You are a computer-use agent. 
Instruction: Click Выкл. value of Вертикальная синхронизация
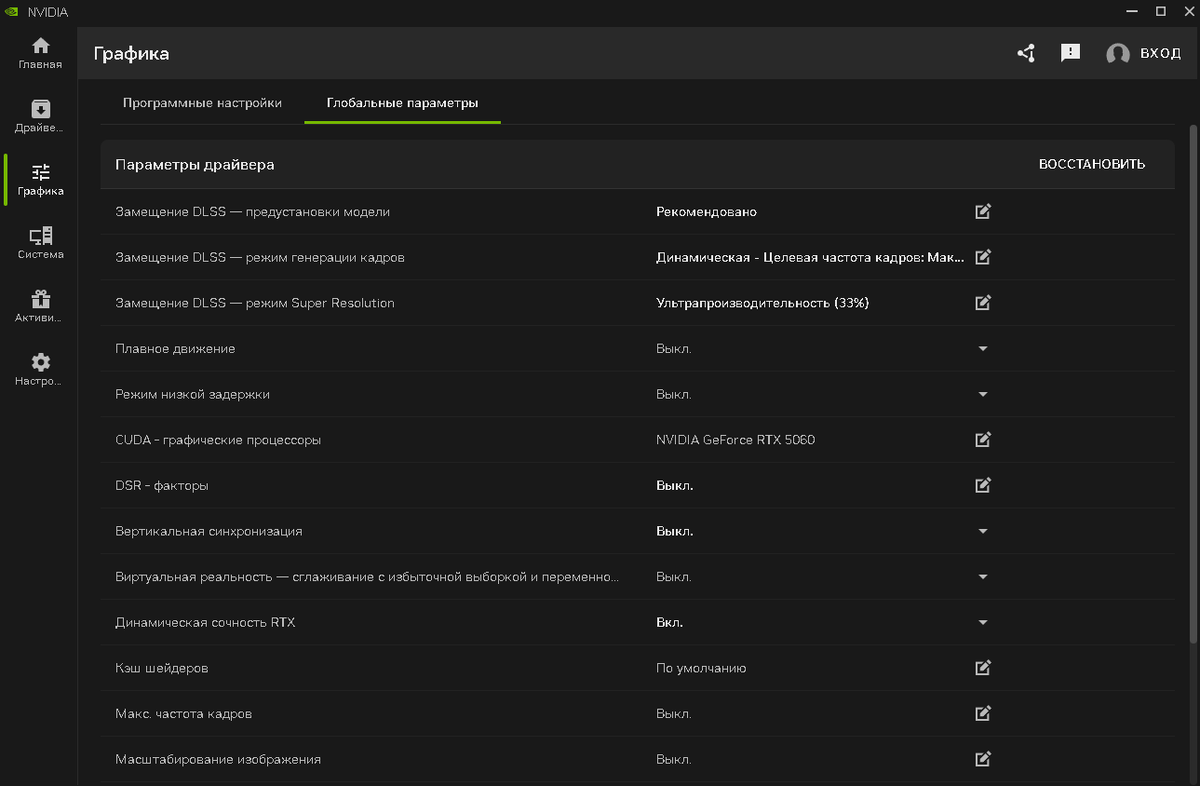[674, 531]
